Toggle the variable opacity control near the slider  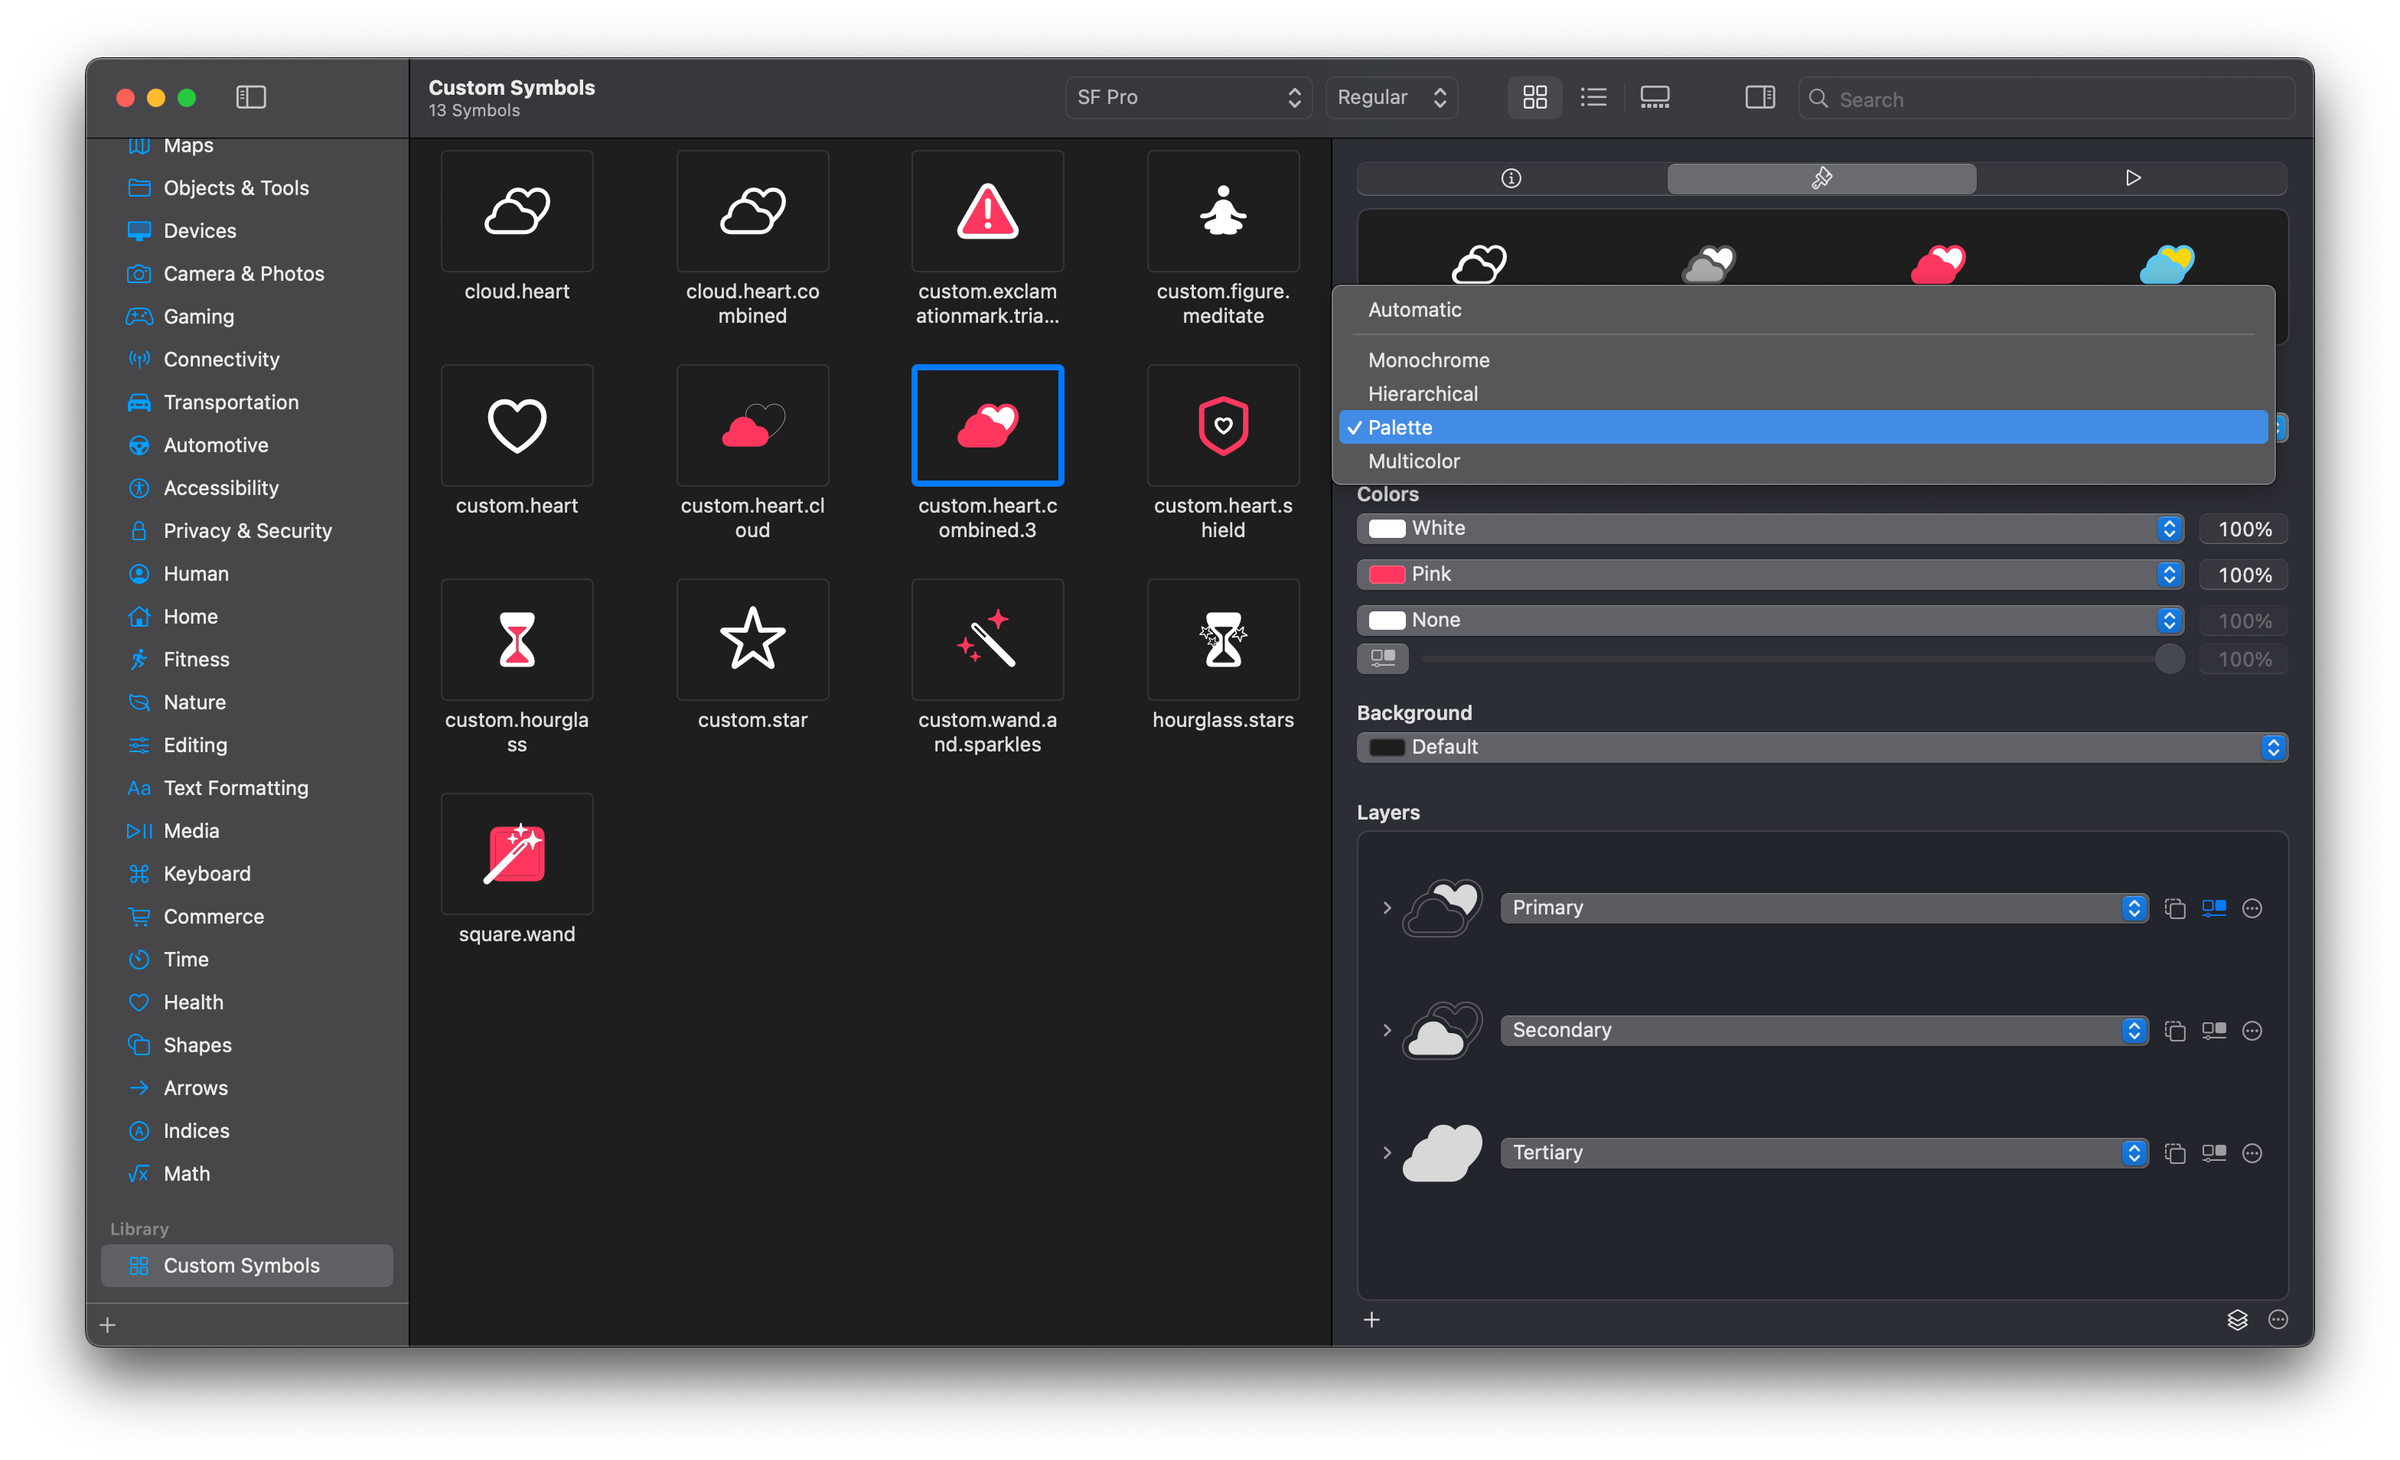point(1383,659)
